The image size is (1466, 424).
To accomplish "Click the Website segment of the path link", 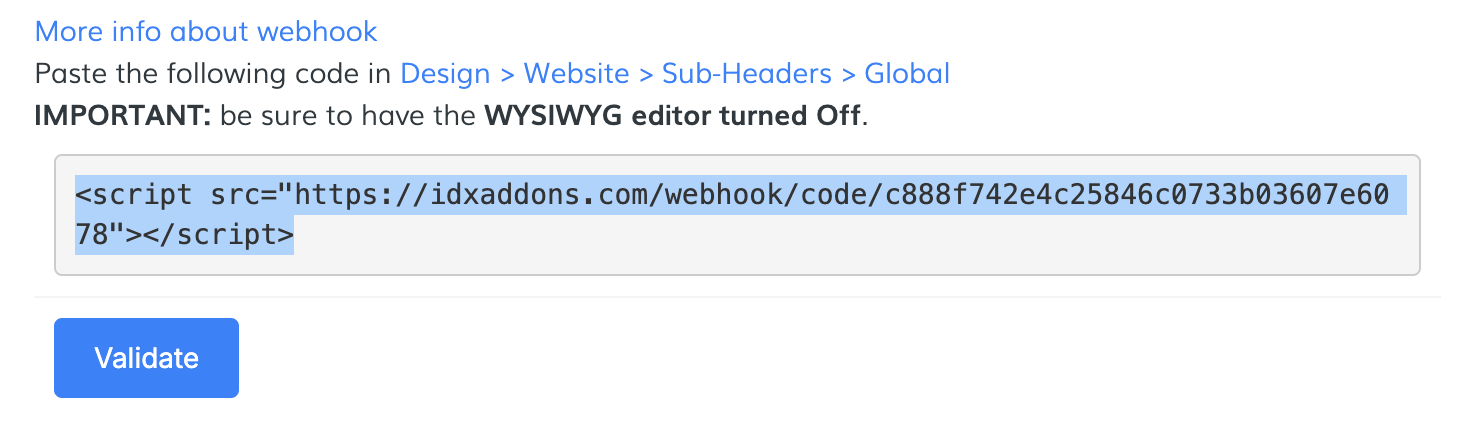I will pyautogui.click(x=577, y=74).
